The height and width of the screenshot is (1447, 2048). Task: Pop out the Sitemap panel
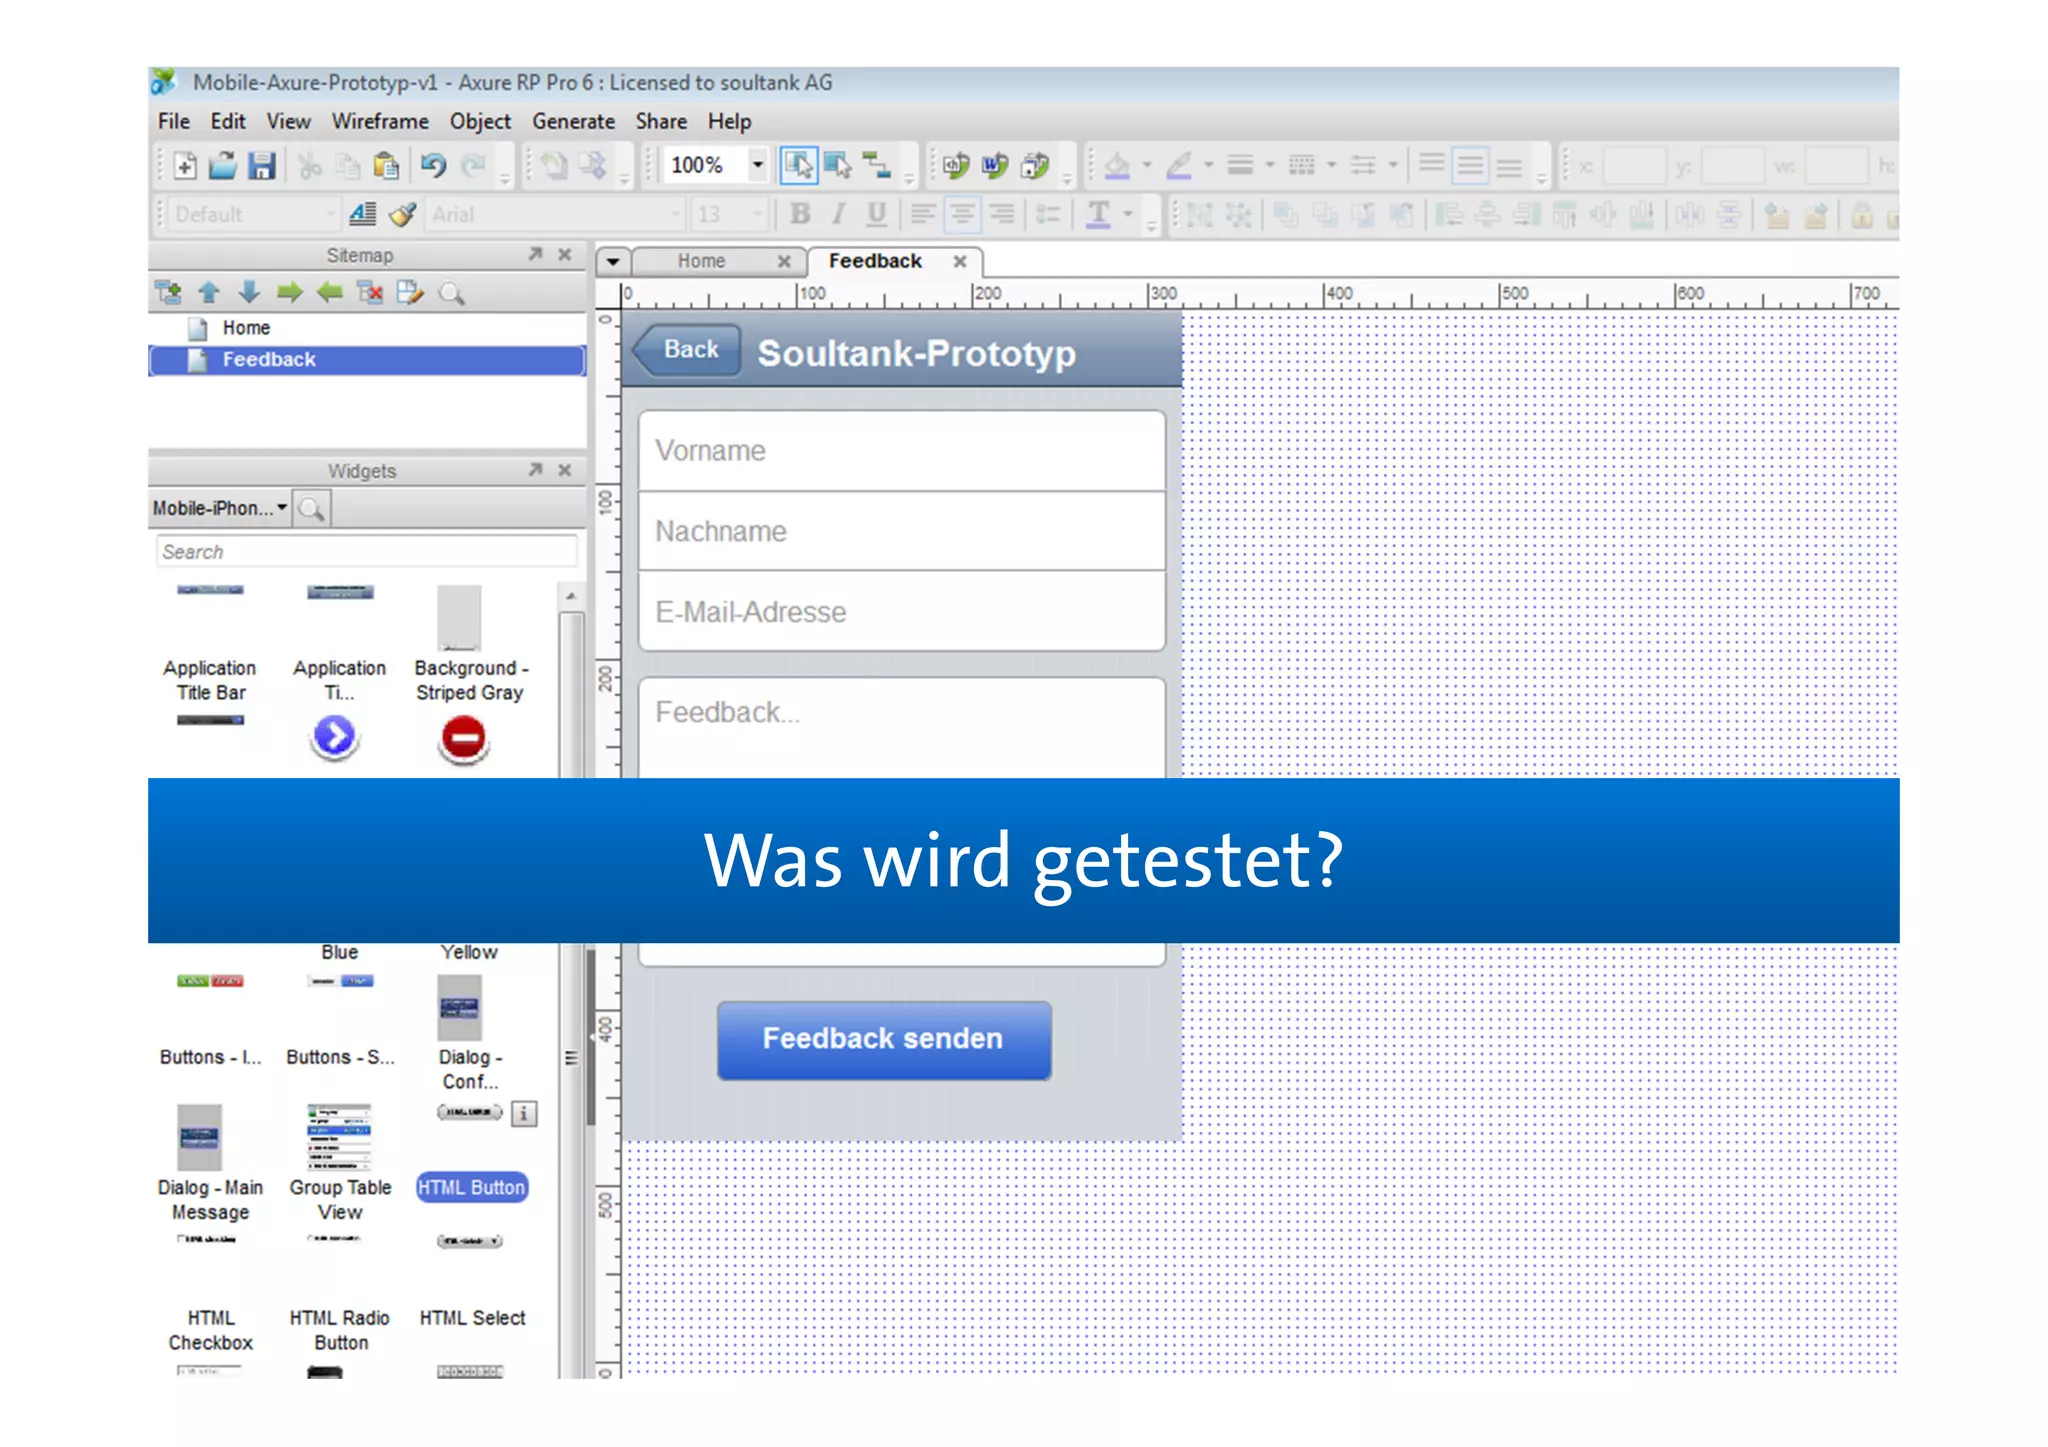point(535,254)
